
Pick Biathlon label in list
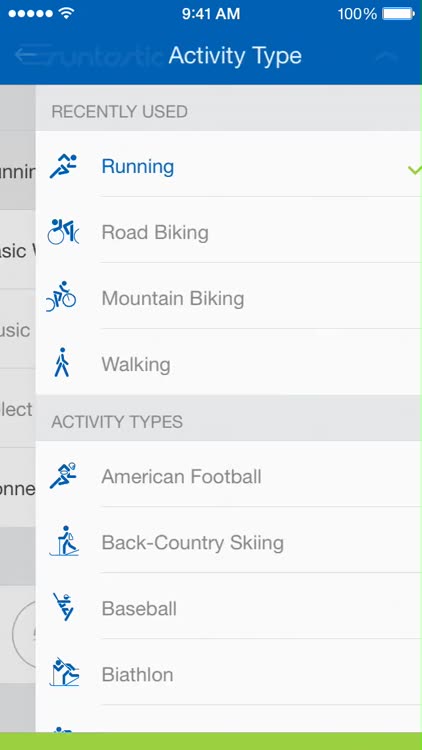tap(137, 675)
